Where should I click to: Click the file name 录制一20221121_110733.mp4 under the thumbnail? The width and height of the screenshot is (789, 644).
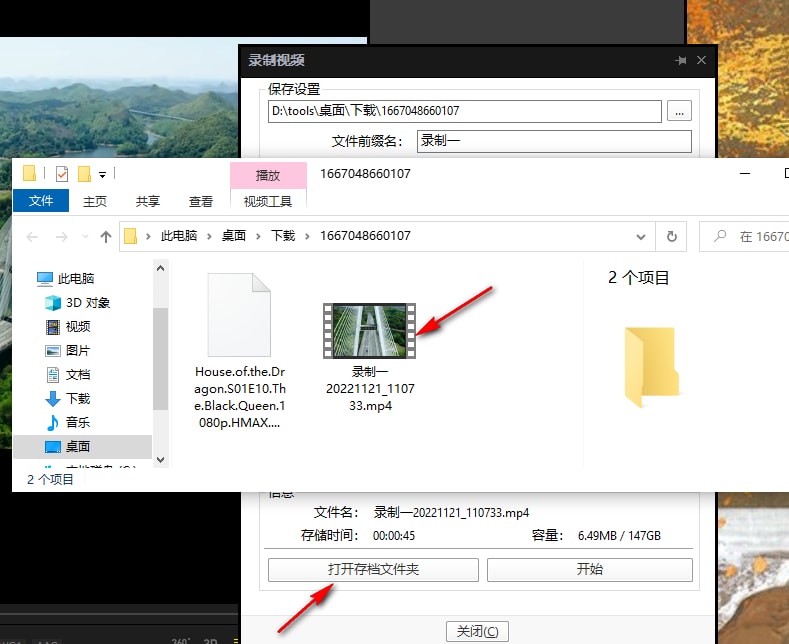370,389
